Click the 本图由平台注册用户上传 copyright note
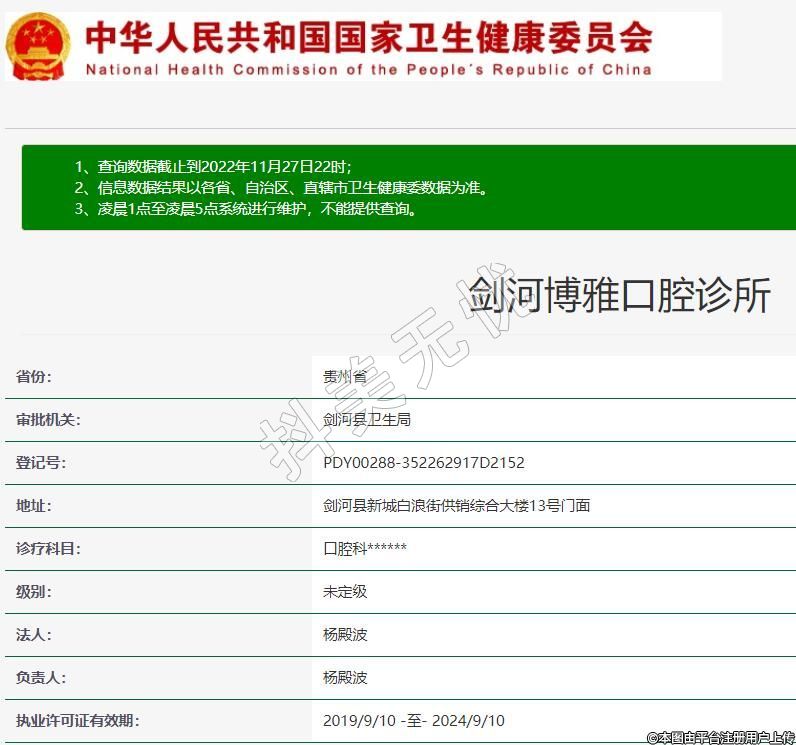 tap(720, 737)
